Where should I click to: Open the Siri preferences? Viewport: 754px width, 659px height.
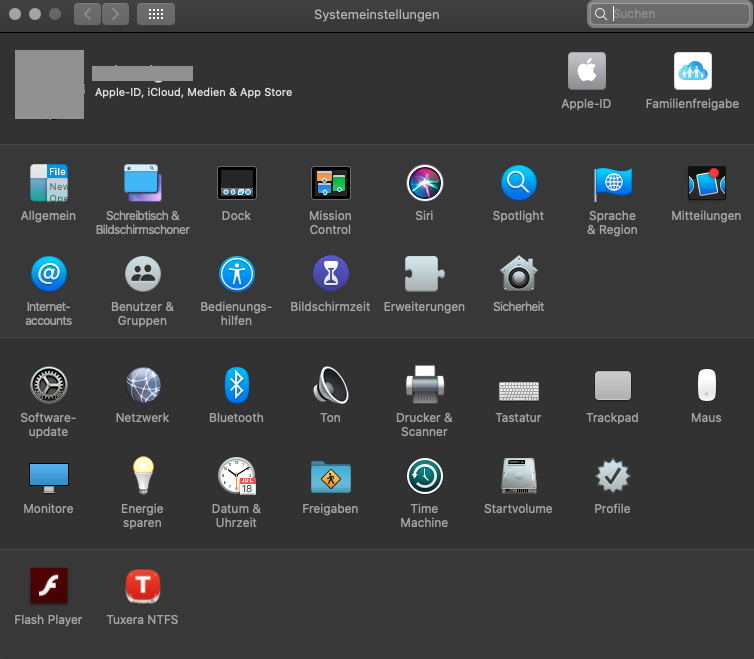[x=424, y=184]
